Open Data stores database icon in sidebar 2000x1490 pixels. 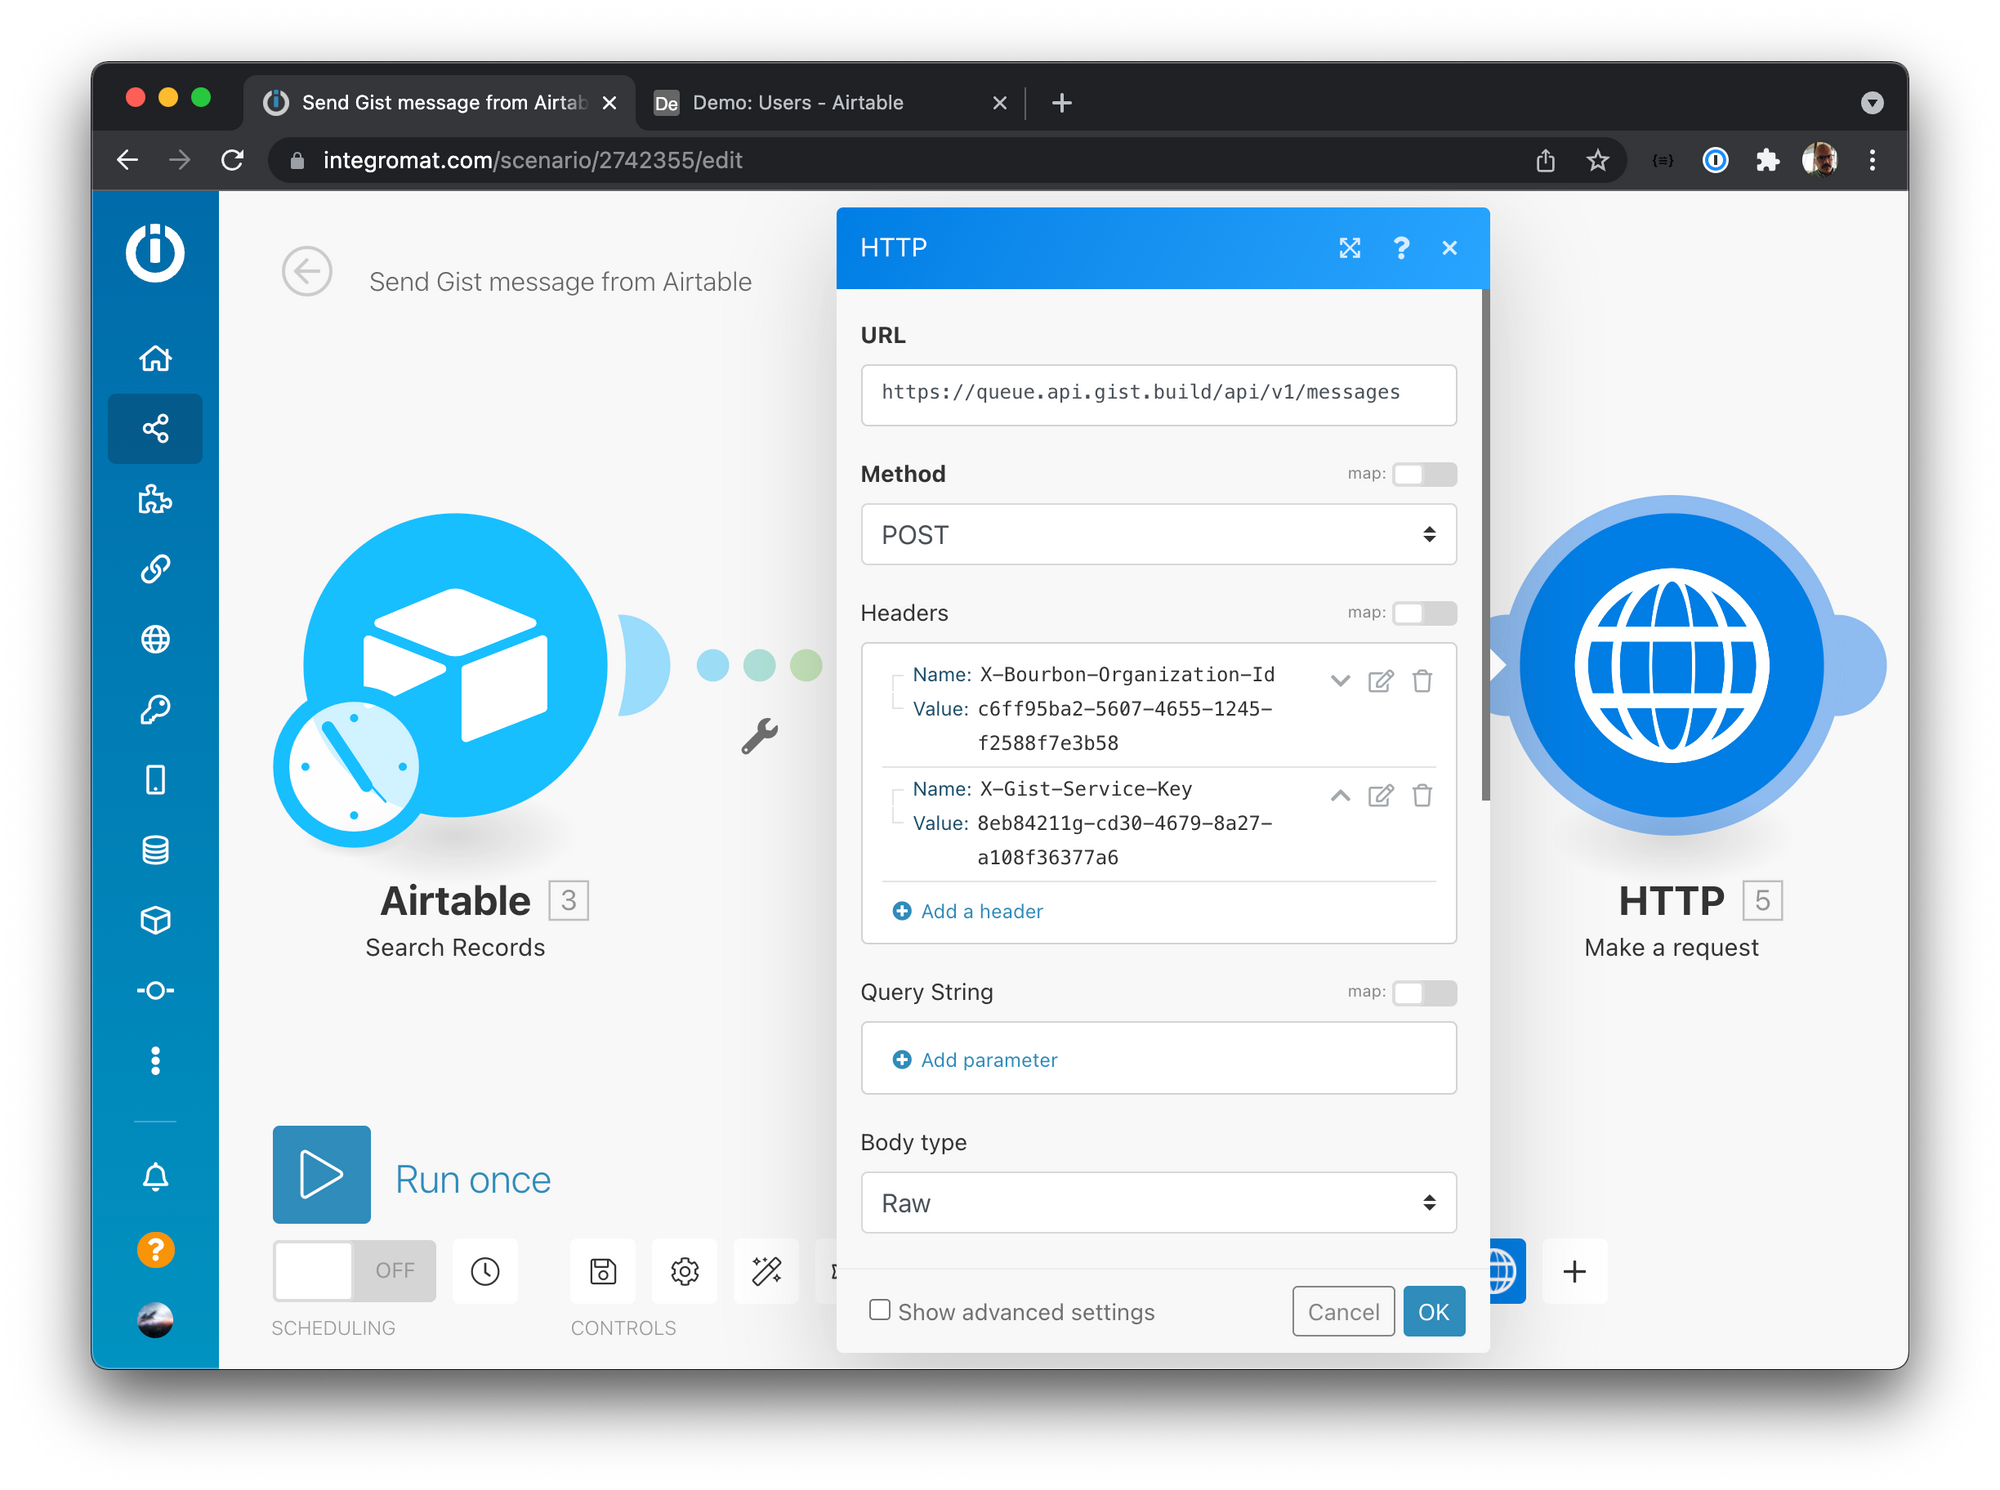[x=155, y=850]
